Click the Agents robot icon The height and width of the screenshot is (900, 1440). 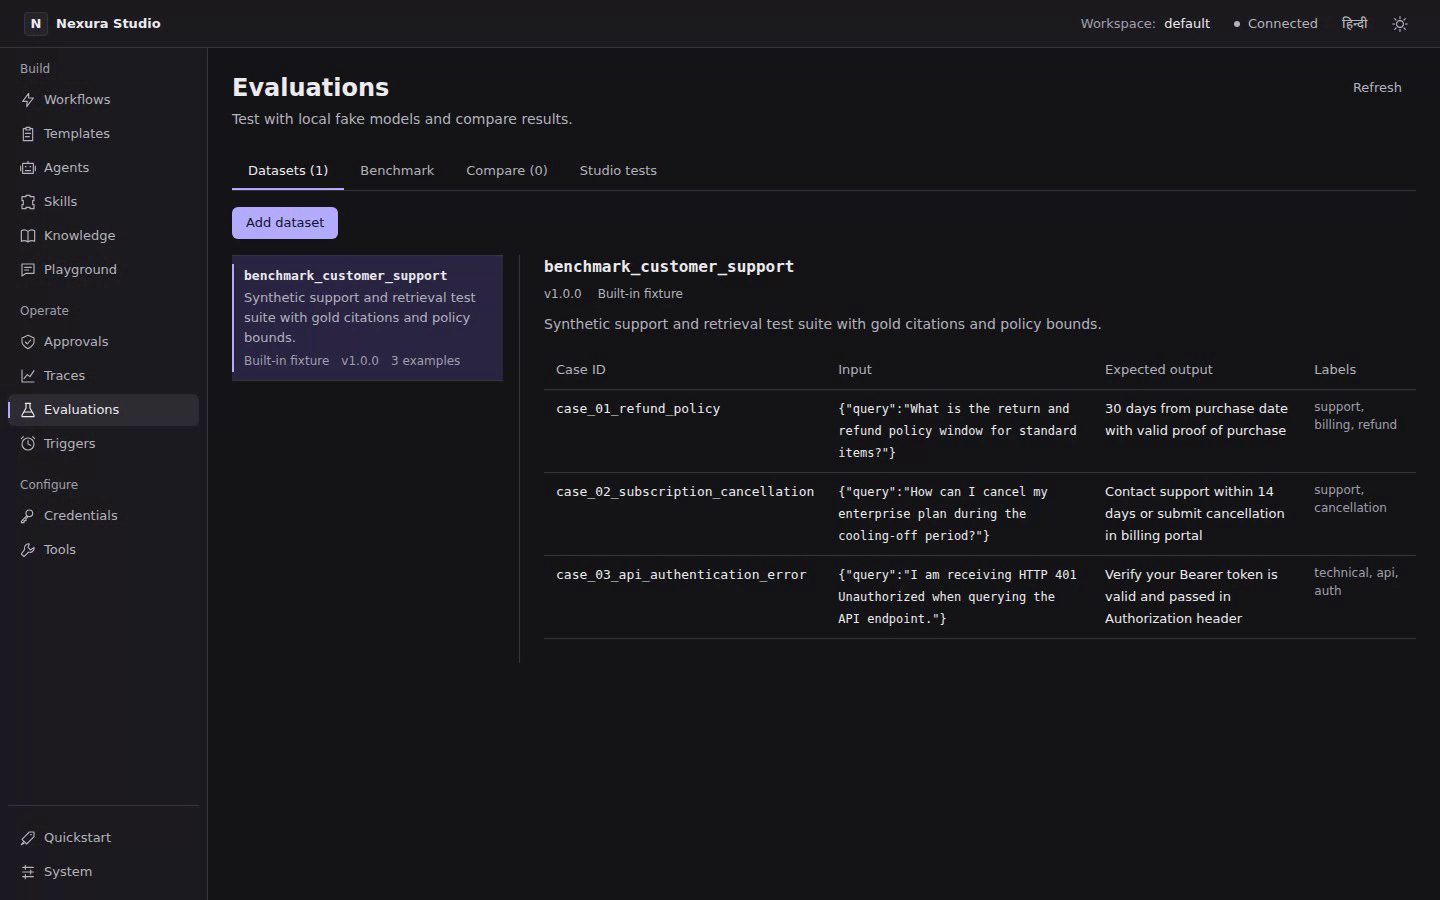click(x=28, y=168)
